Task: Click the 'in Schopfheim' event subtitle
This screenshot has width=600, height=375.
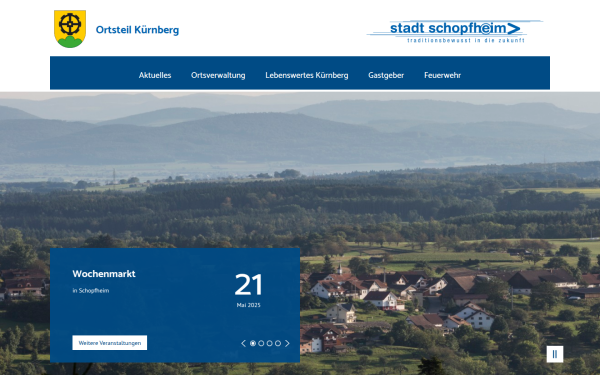Action: [91, 291]
